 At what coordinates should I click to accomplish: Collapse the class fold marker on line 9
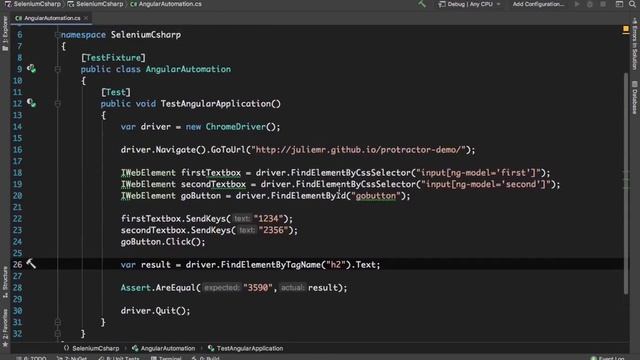click(x=58, y=69)
